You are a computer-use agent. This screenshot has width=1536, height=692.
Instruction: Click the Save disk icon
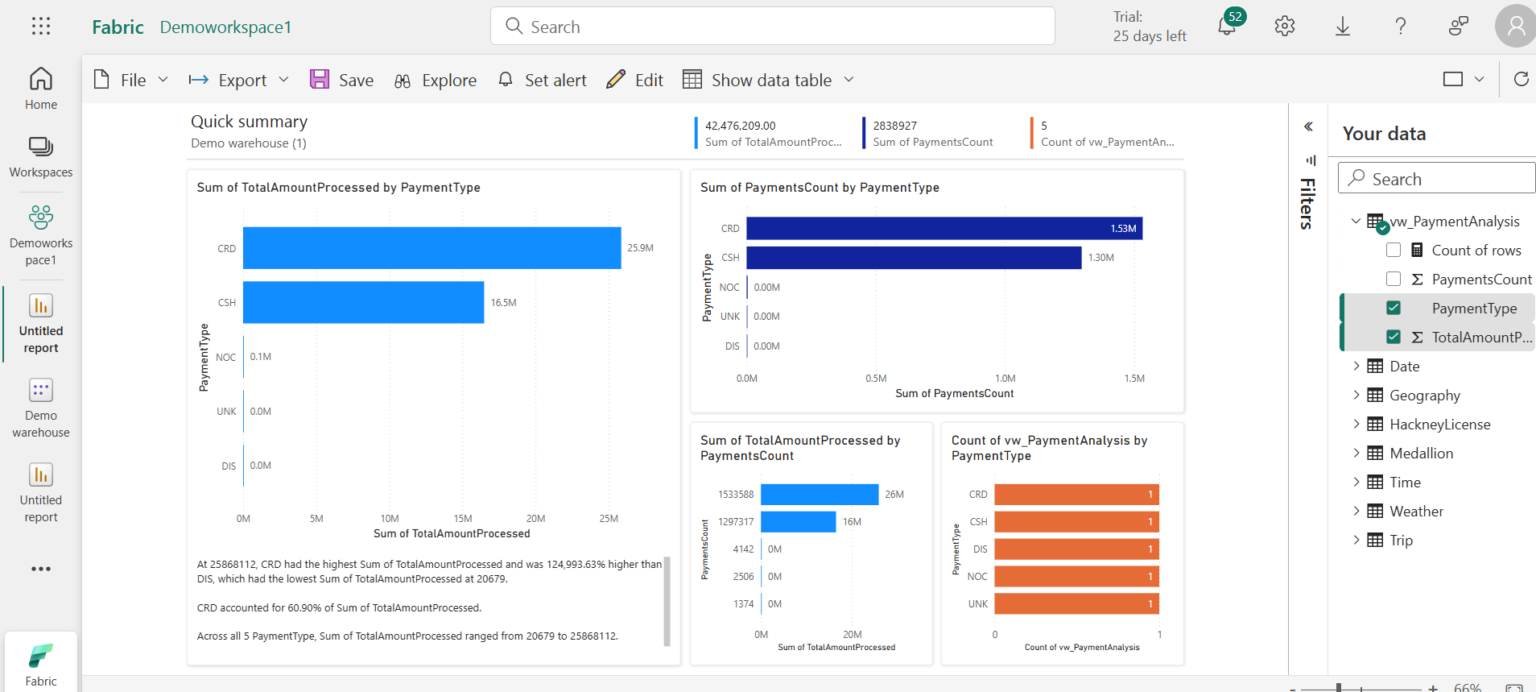pyautogui.click(x=320, y=80)
